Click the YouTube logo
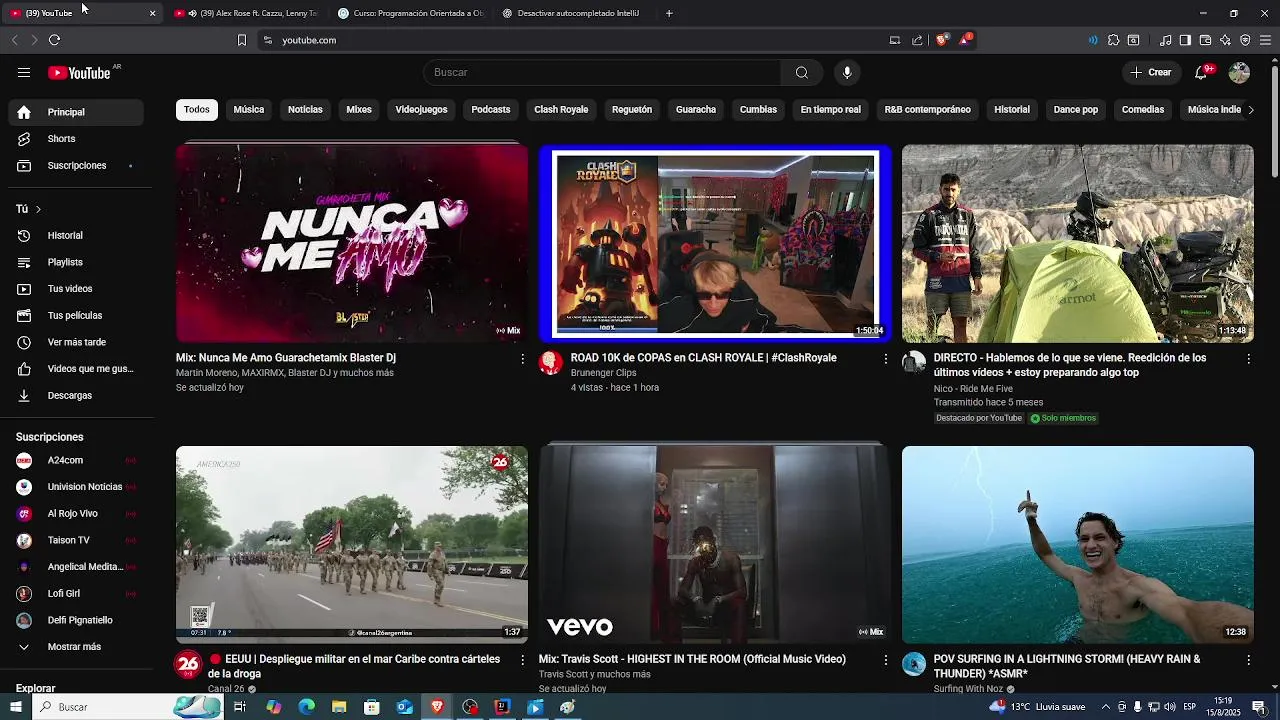 79,73
